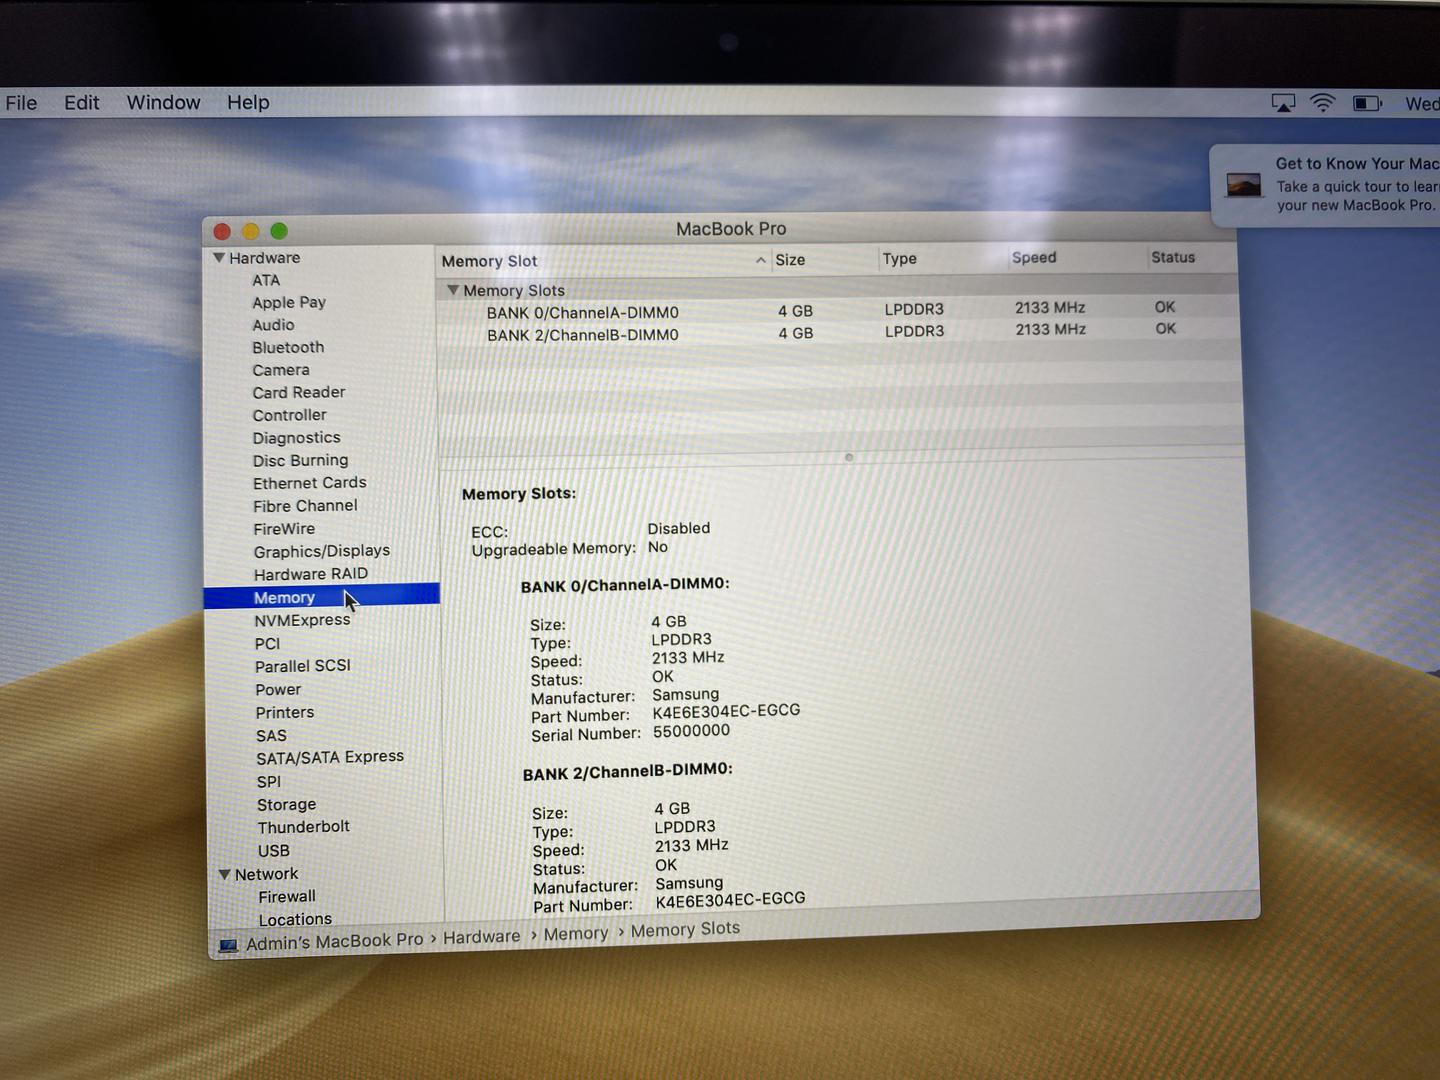Open the AirPlay display menu bar icon
The width and height of the screenshot is (1440, 1080).
coord(1283,103)
